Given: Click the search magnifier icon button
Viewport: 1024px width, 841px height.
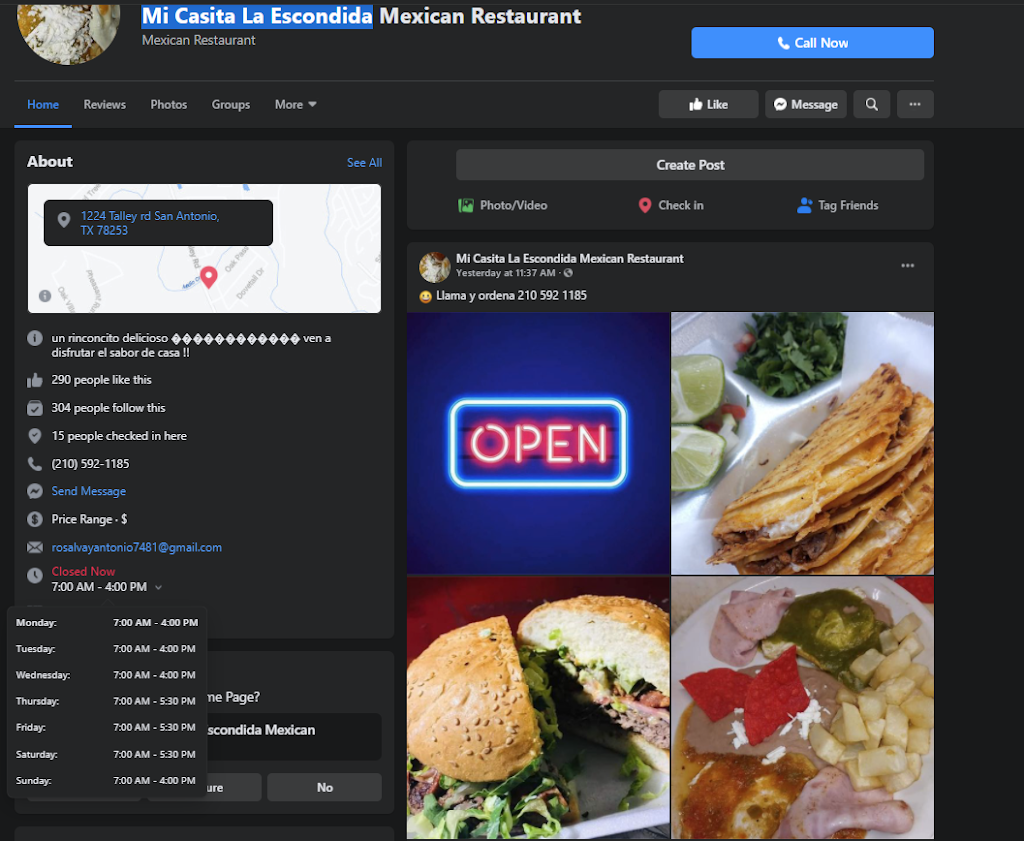Looking at the screenshot, I should (x=871, y=104).
